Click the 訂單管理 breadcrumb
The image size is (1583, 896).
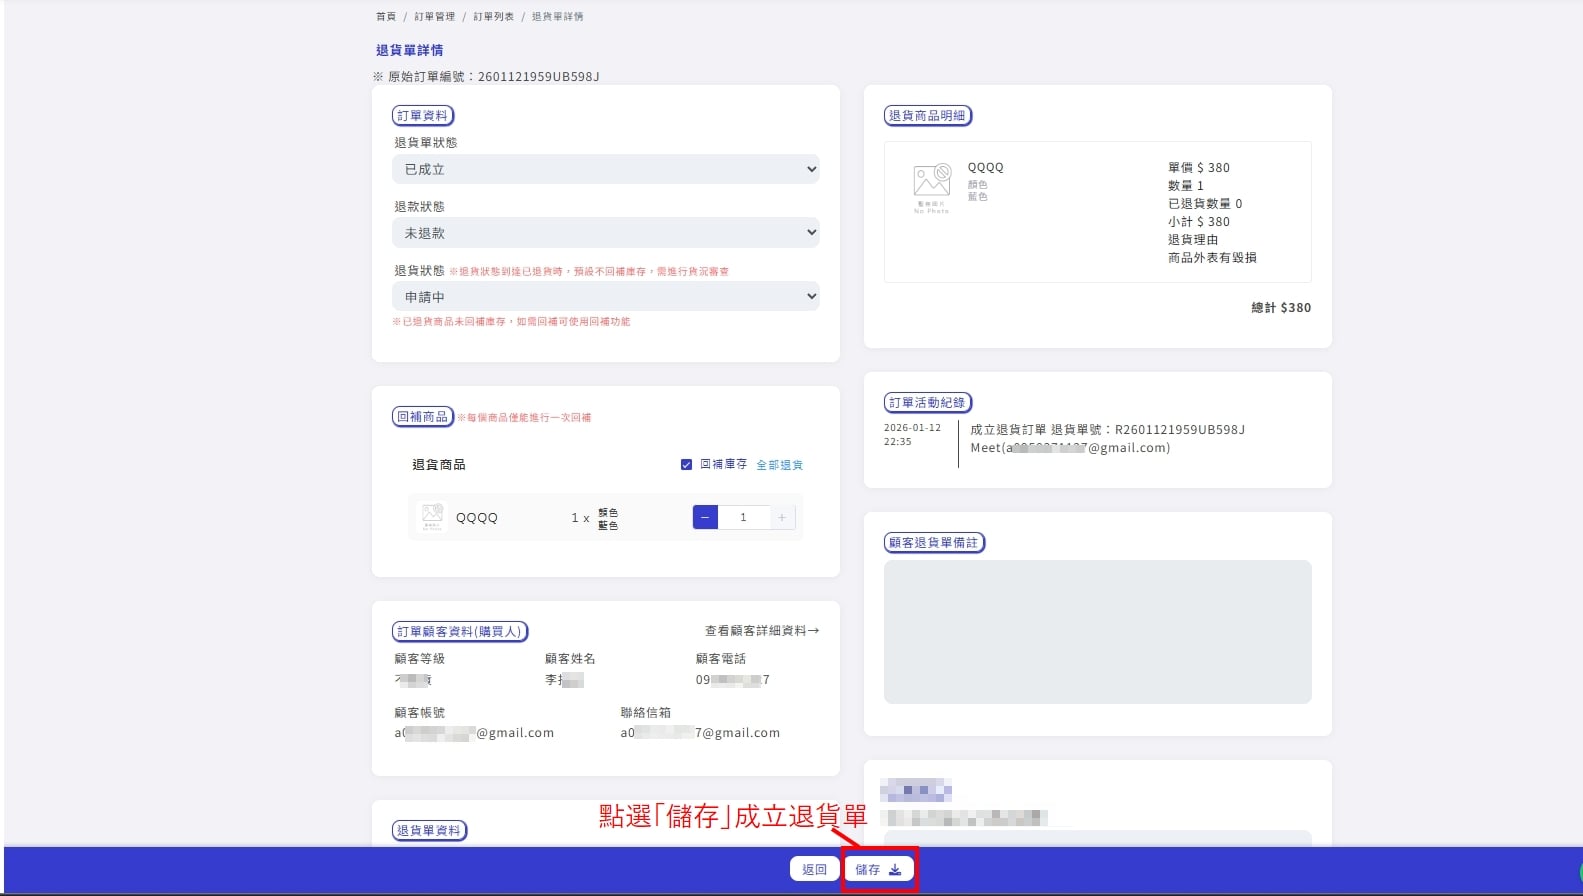coord(434,16)
